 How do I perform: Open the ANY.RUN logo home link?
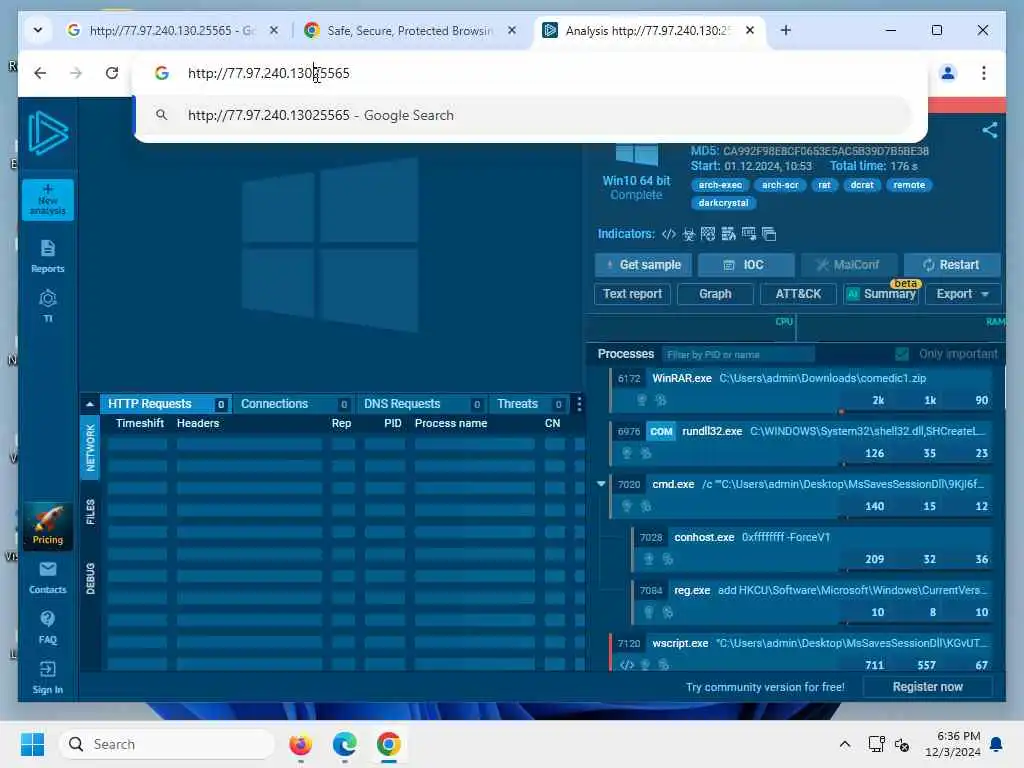coord(48,133)
